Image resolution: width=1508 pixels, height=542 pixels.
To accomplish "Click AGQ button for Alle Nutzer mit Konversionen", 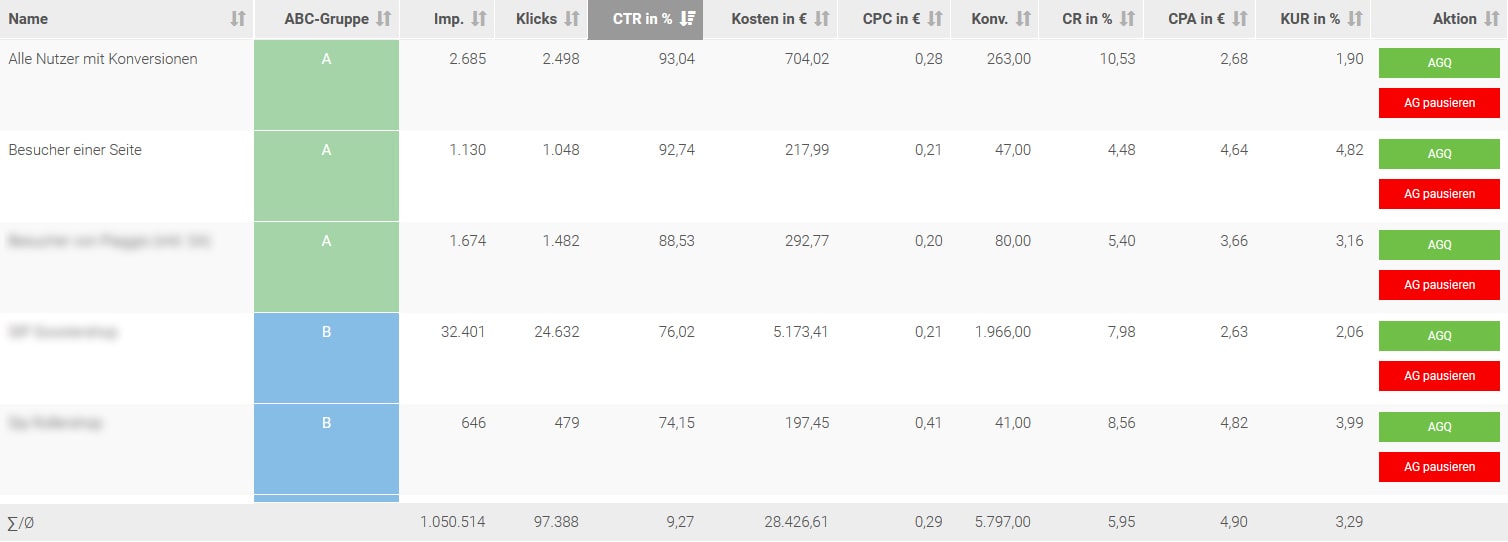I will (1439, 63).
